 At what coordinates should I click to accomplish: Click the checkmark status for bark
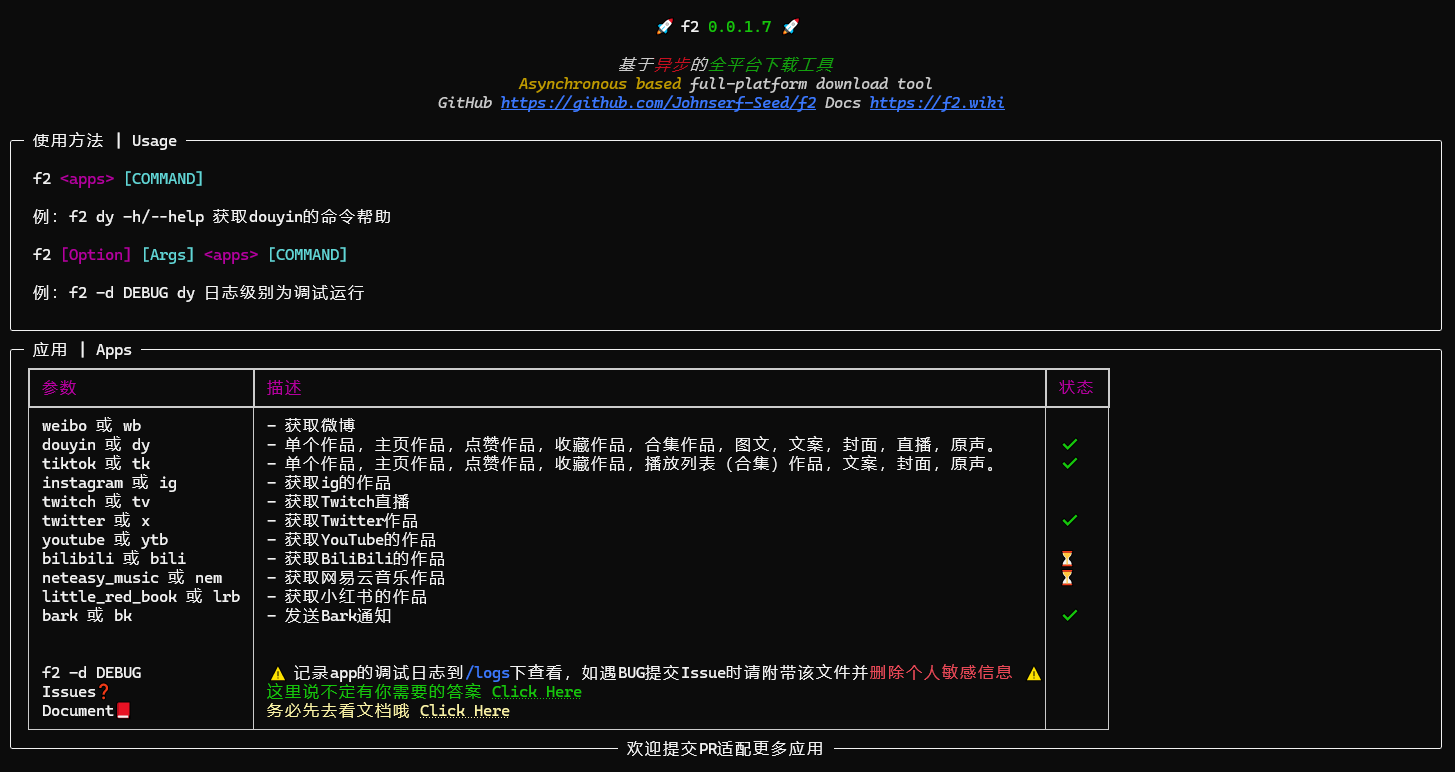pos(1069,615)
